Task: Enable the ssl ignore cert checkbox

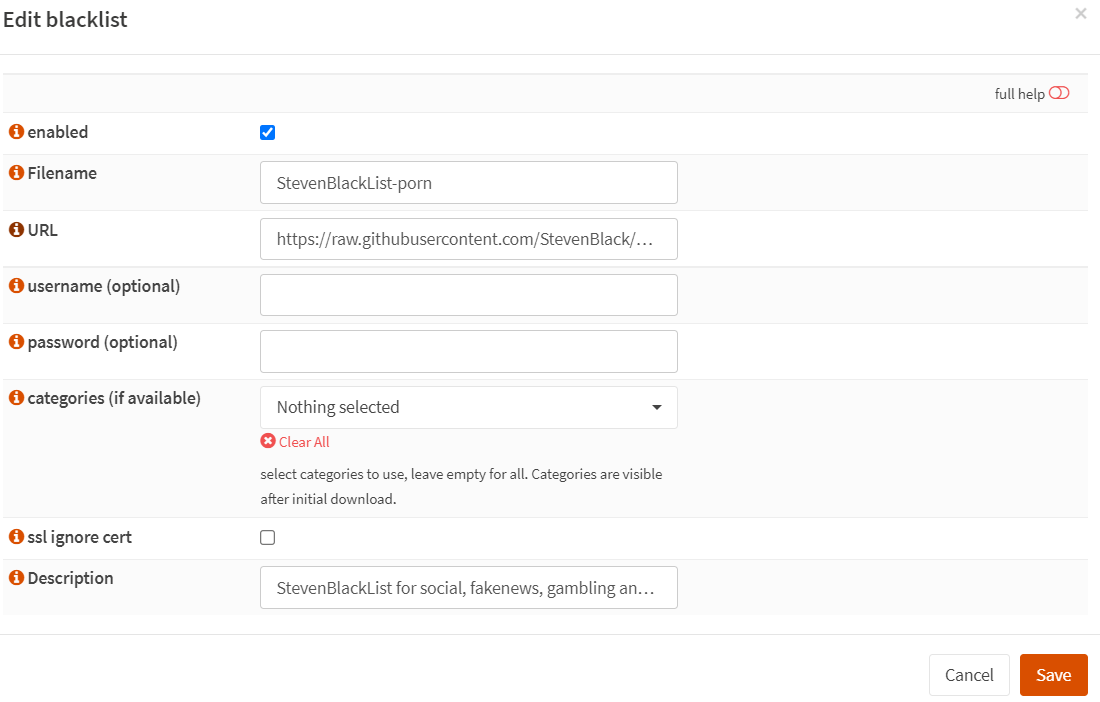Action: (267, 537)
